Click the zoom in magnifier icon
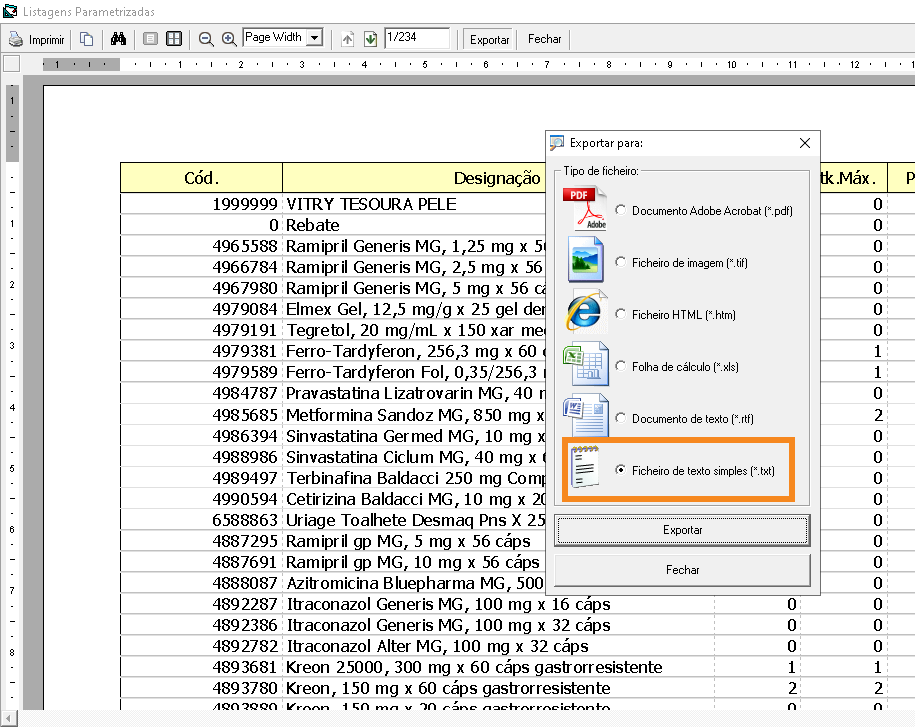The image size is (915, 727). tap(229, 39)
